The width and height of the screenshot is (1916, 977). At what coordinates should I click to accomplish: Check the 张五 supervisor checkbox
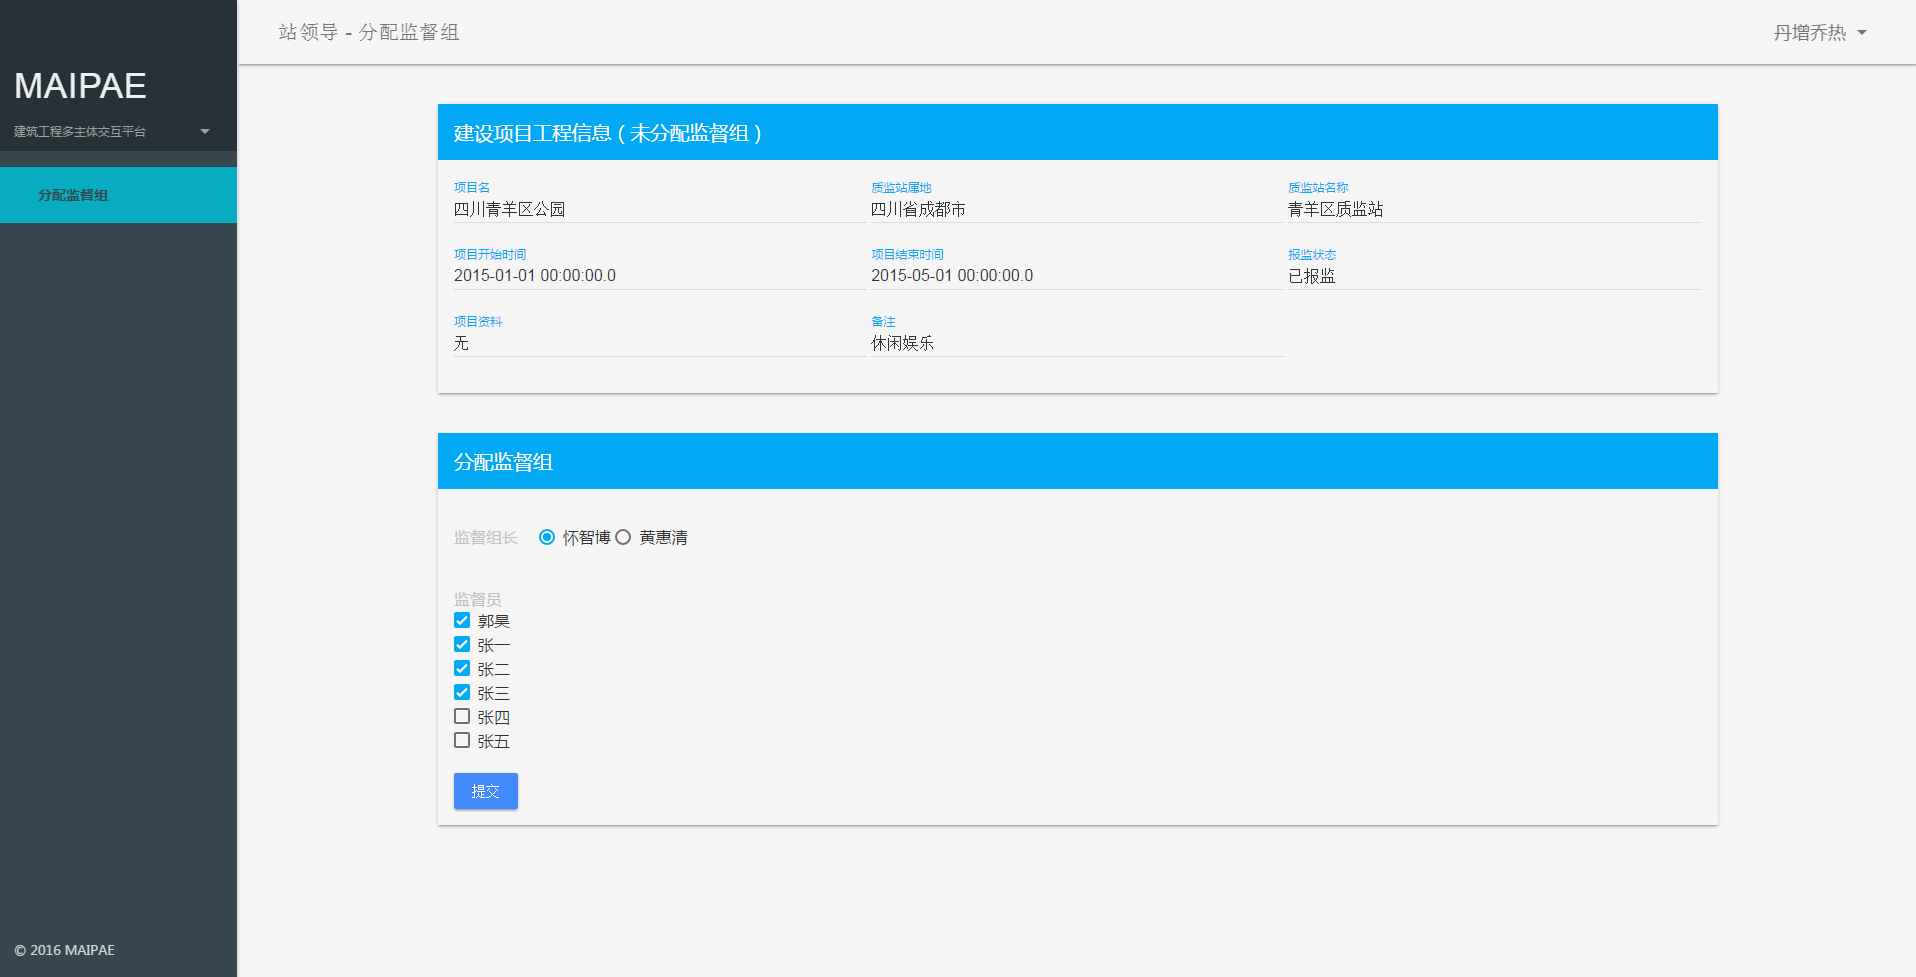[x=462, y=741]
